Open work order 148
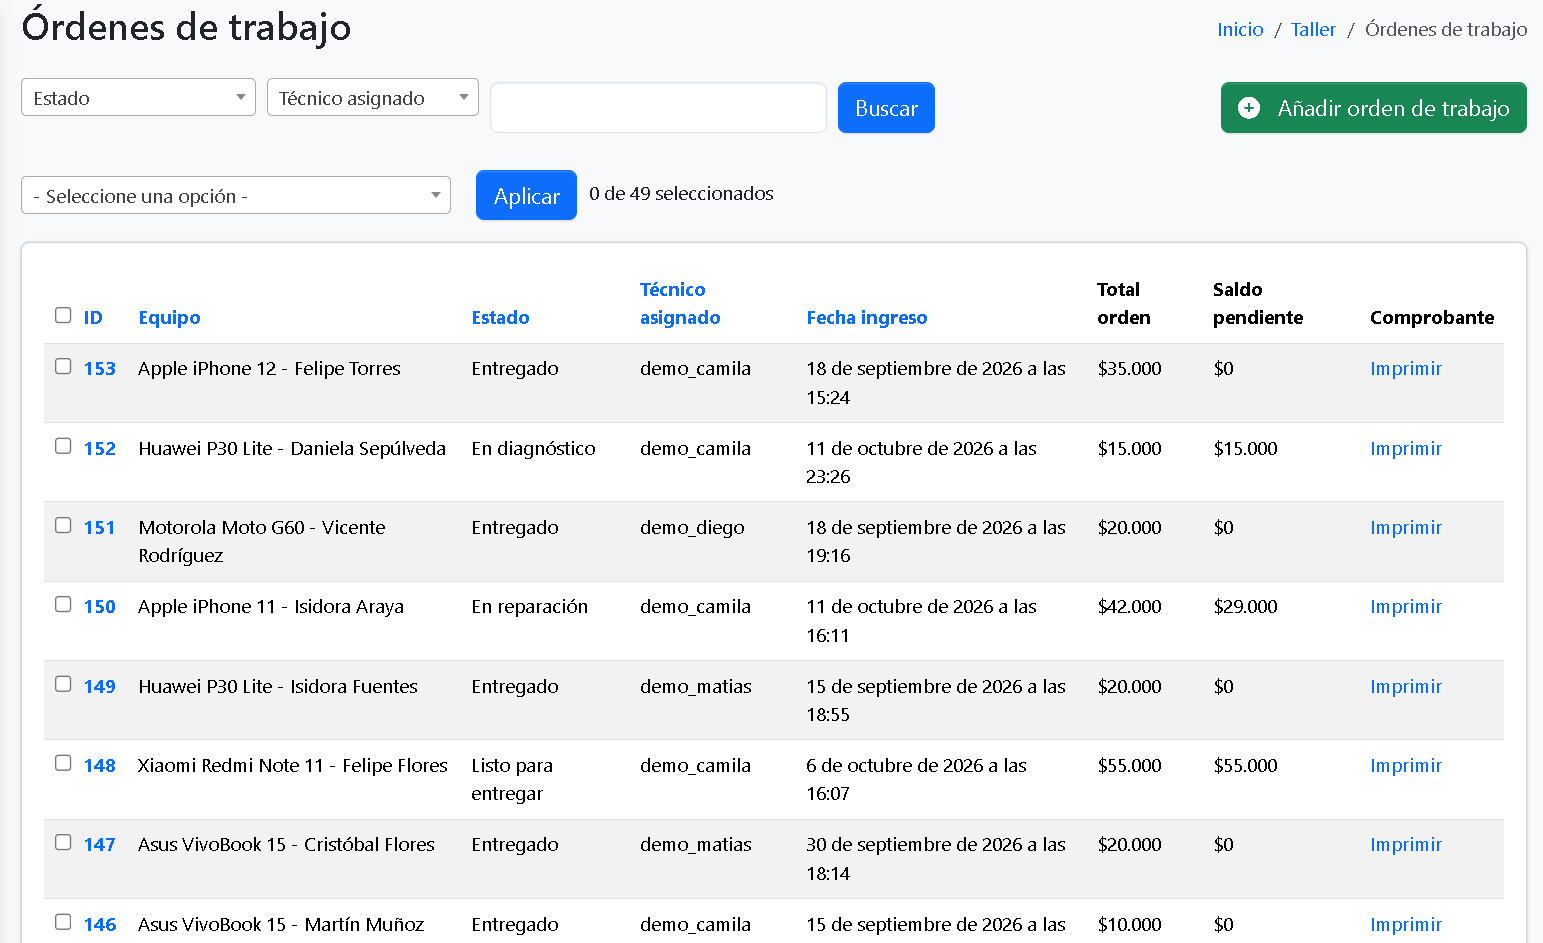This screenshot has height=943, width=1543. (x=100, y=765)
